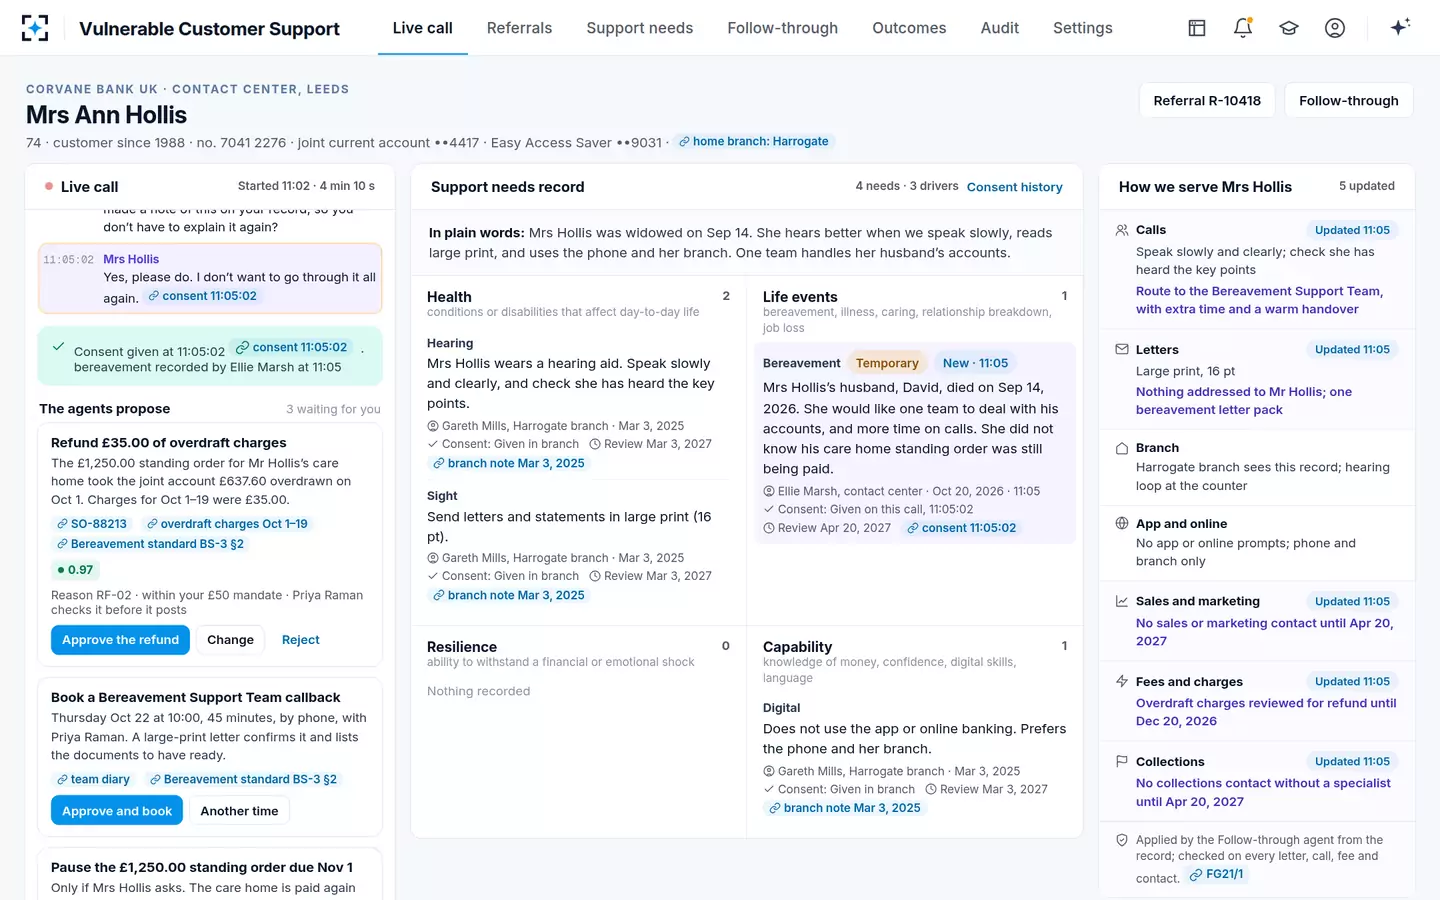Click the Sales and marketing chart icon

point(1122,601)
